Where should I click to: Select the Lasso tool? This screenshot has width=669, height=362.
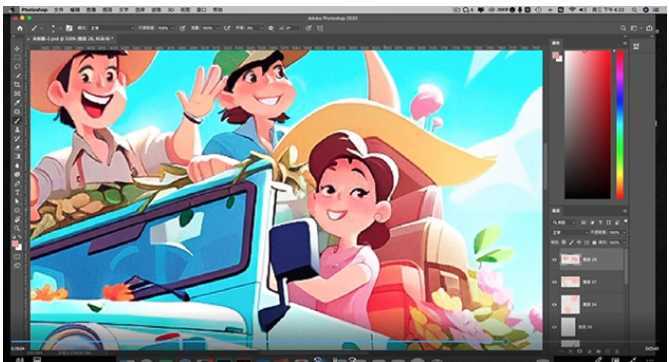point(17,67)
